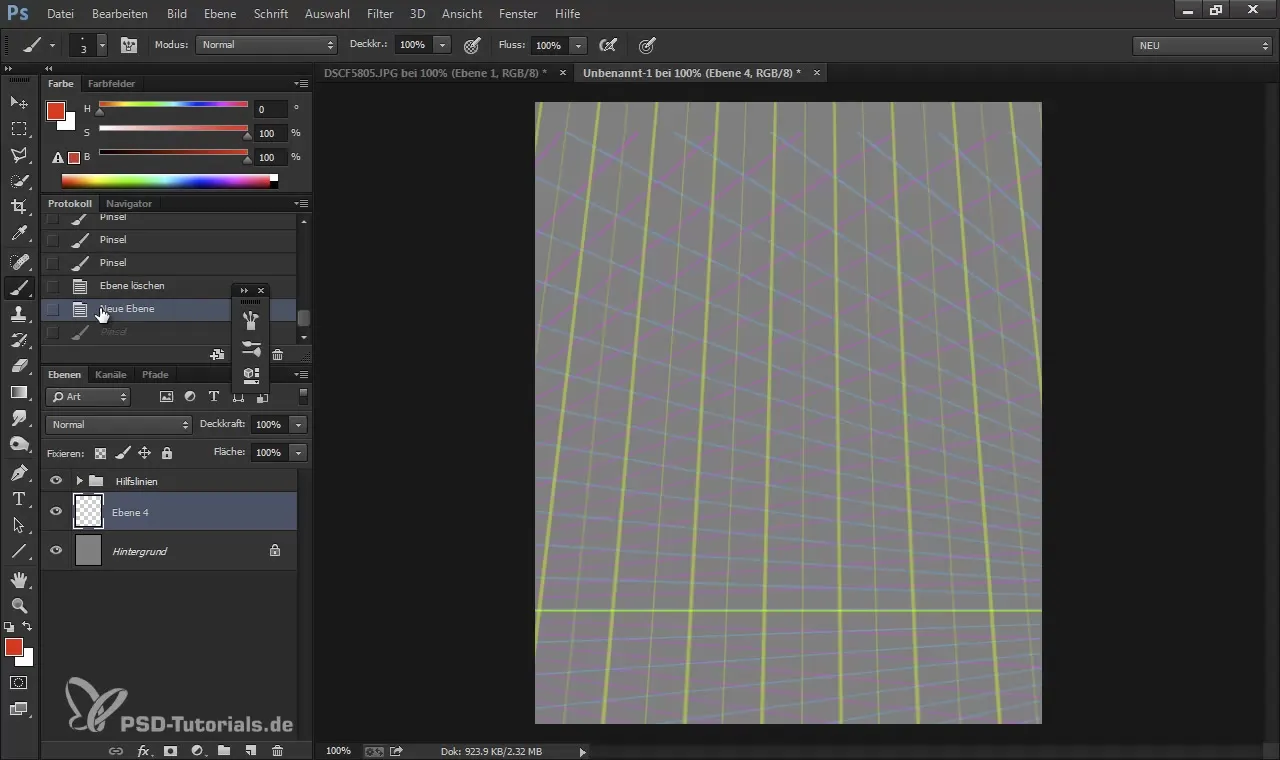Select the Zoom magnifier tool
The image size is (1280, 760).
pos(19,606)
